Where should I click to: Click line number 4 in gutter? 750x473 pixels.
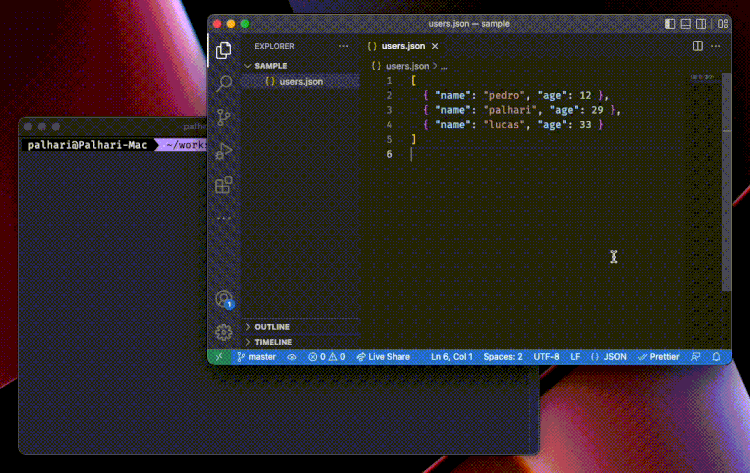click(389, 125)
